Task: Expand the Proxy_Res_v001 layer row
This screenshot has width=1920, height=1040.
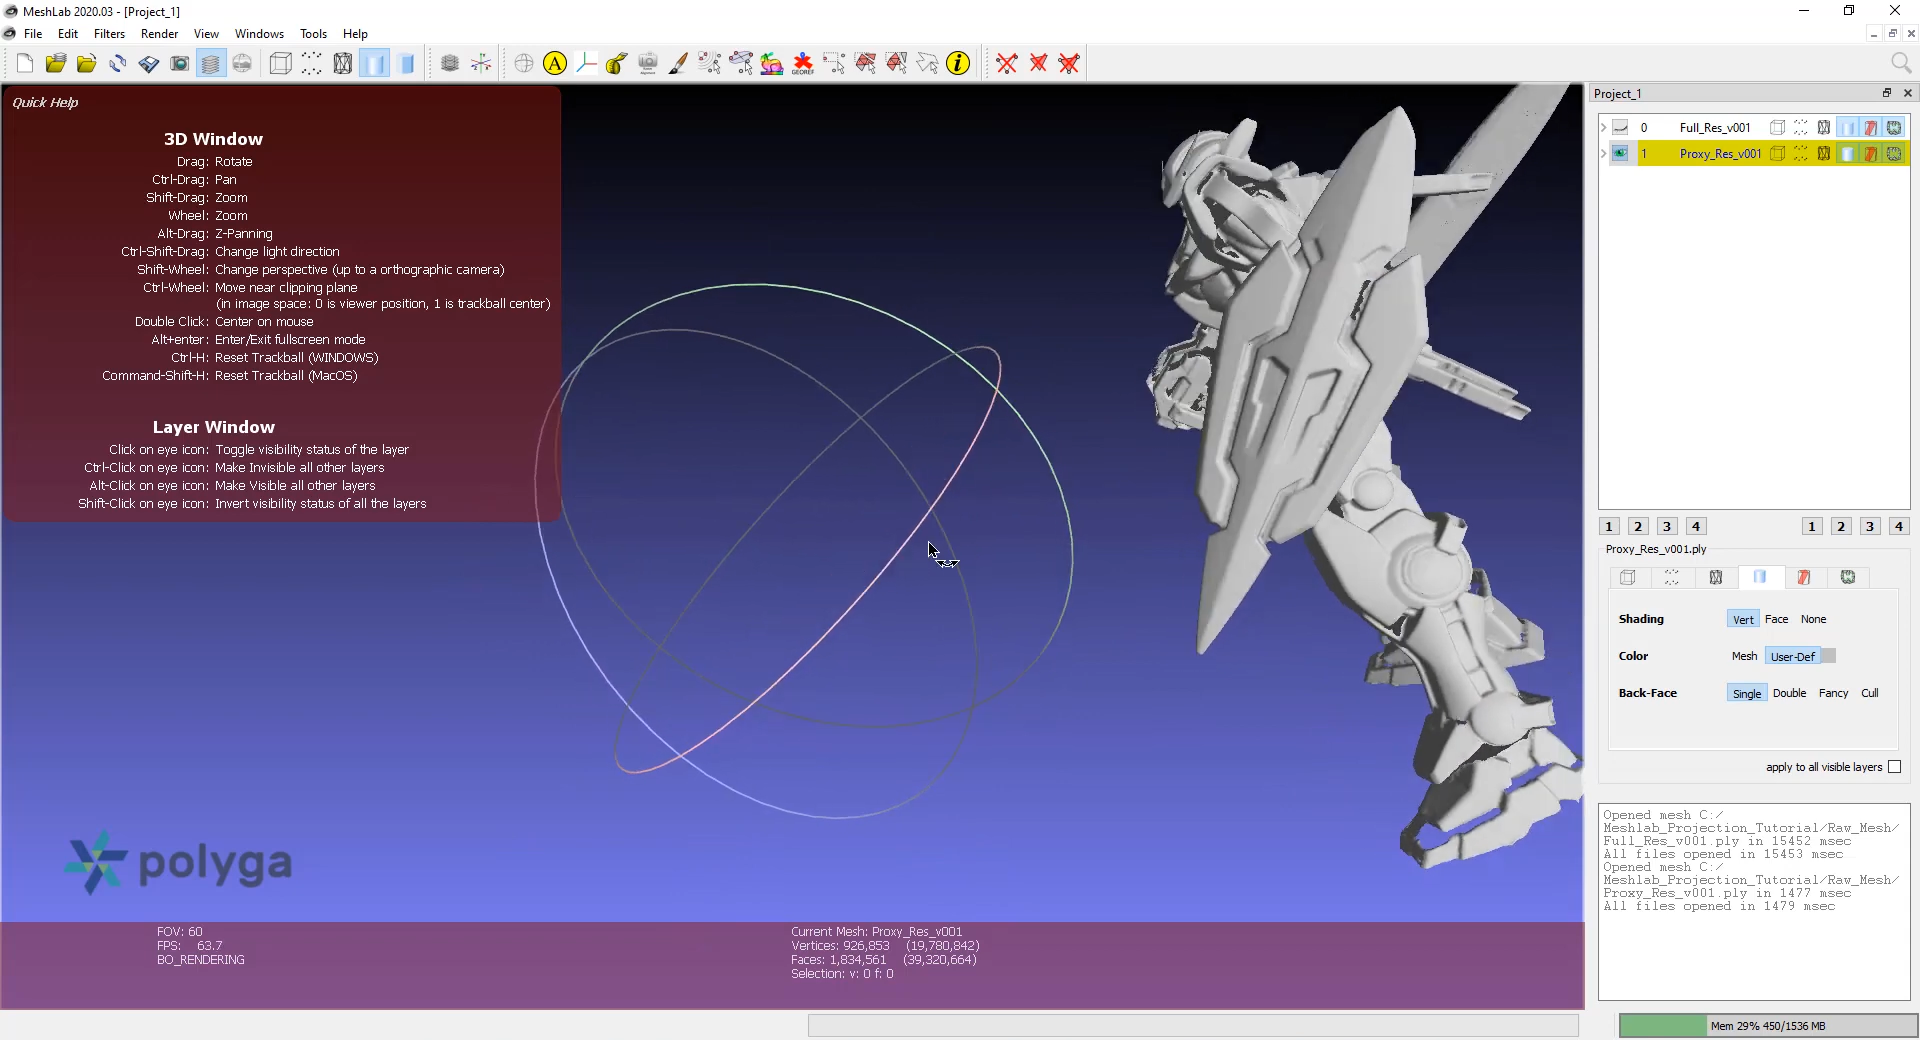Action: point(1604,154)
